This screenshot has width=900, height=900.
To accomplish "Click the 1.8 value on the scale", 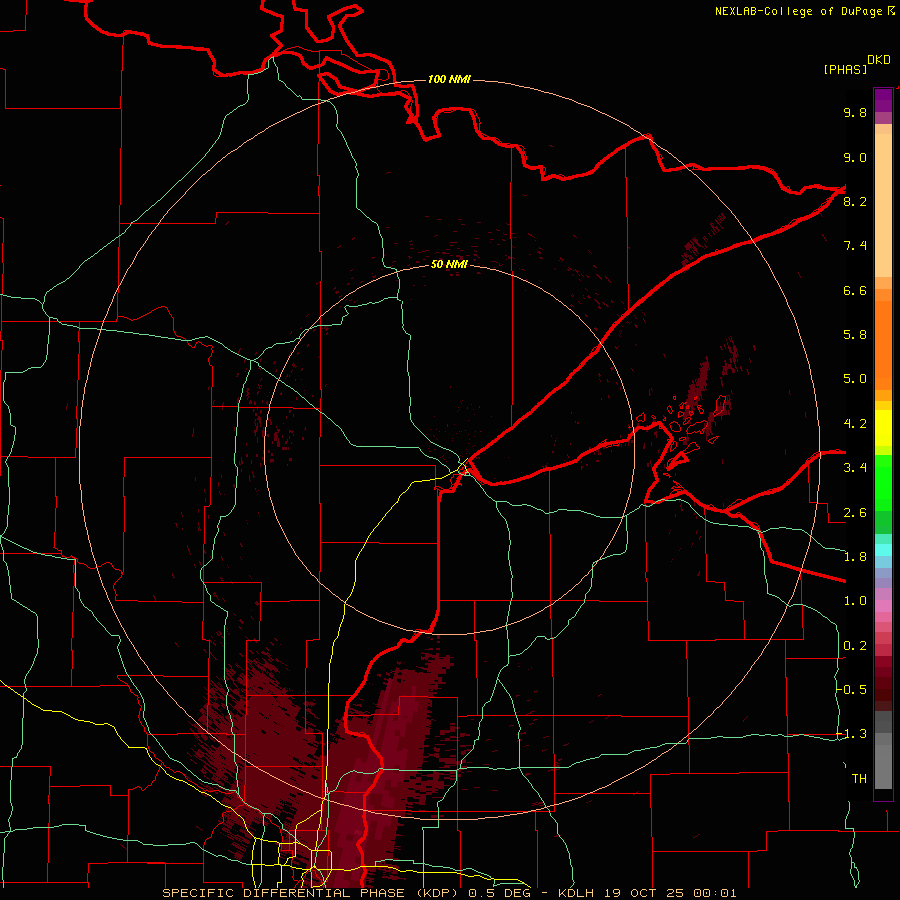I will click(x=855, y=557).
